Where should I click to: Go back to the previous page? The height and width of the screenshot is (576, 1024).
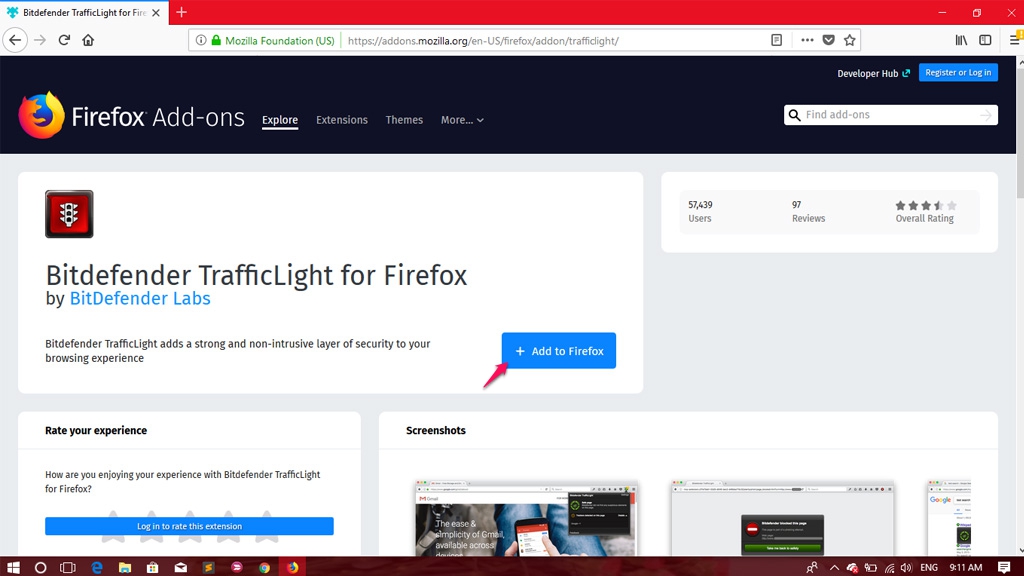[15, 40]
